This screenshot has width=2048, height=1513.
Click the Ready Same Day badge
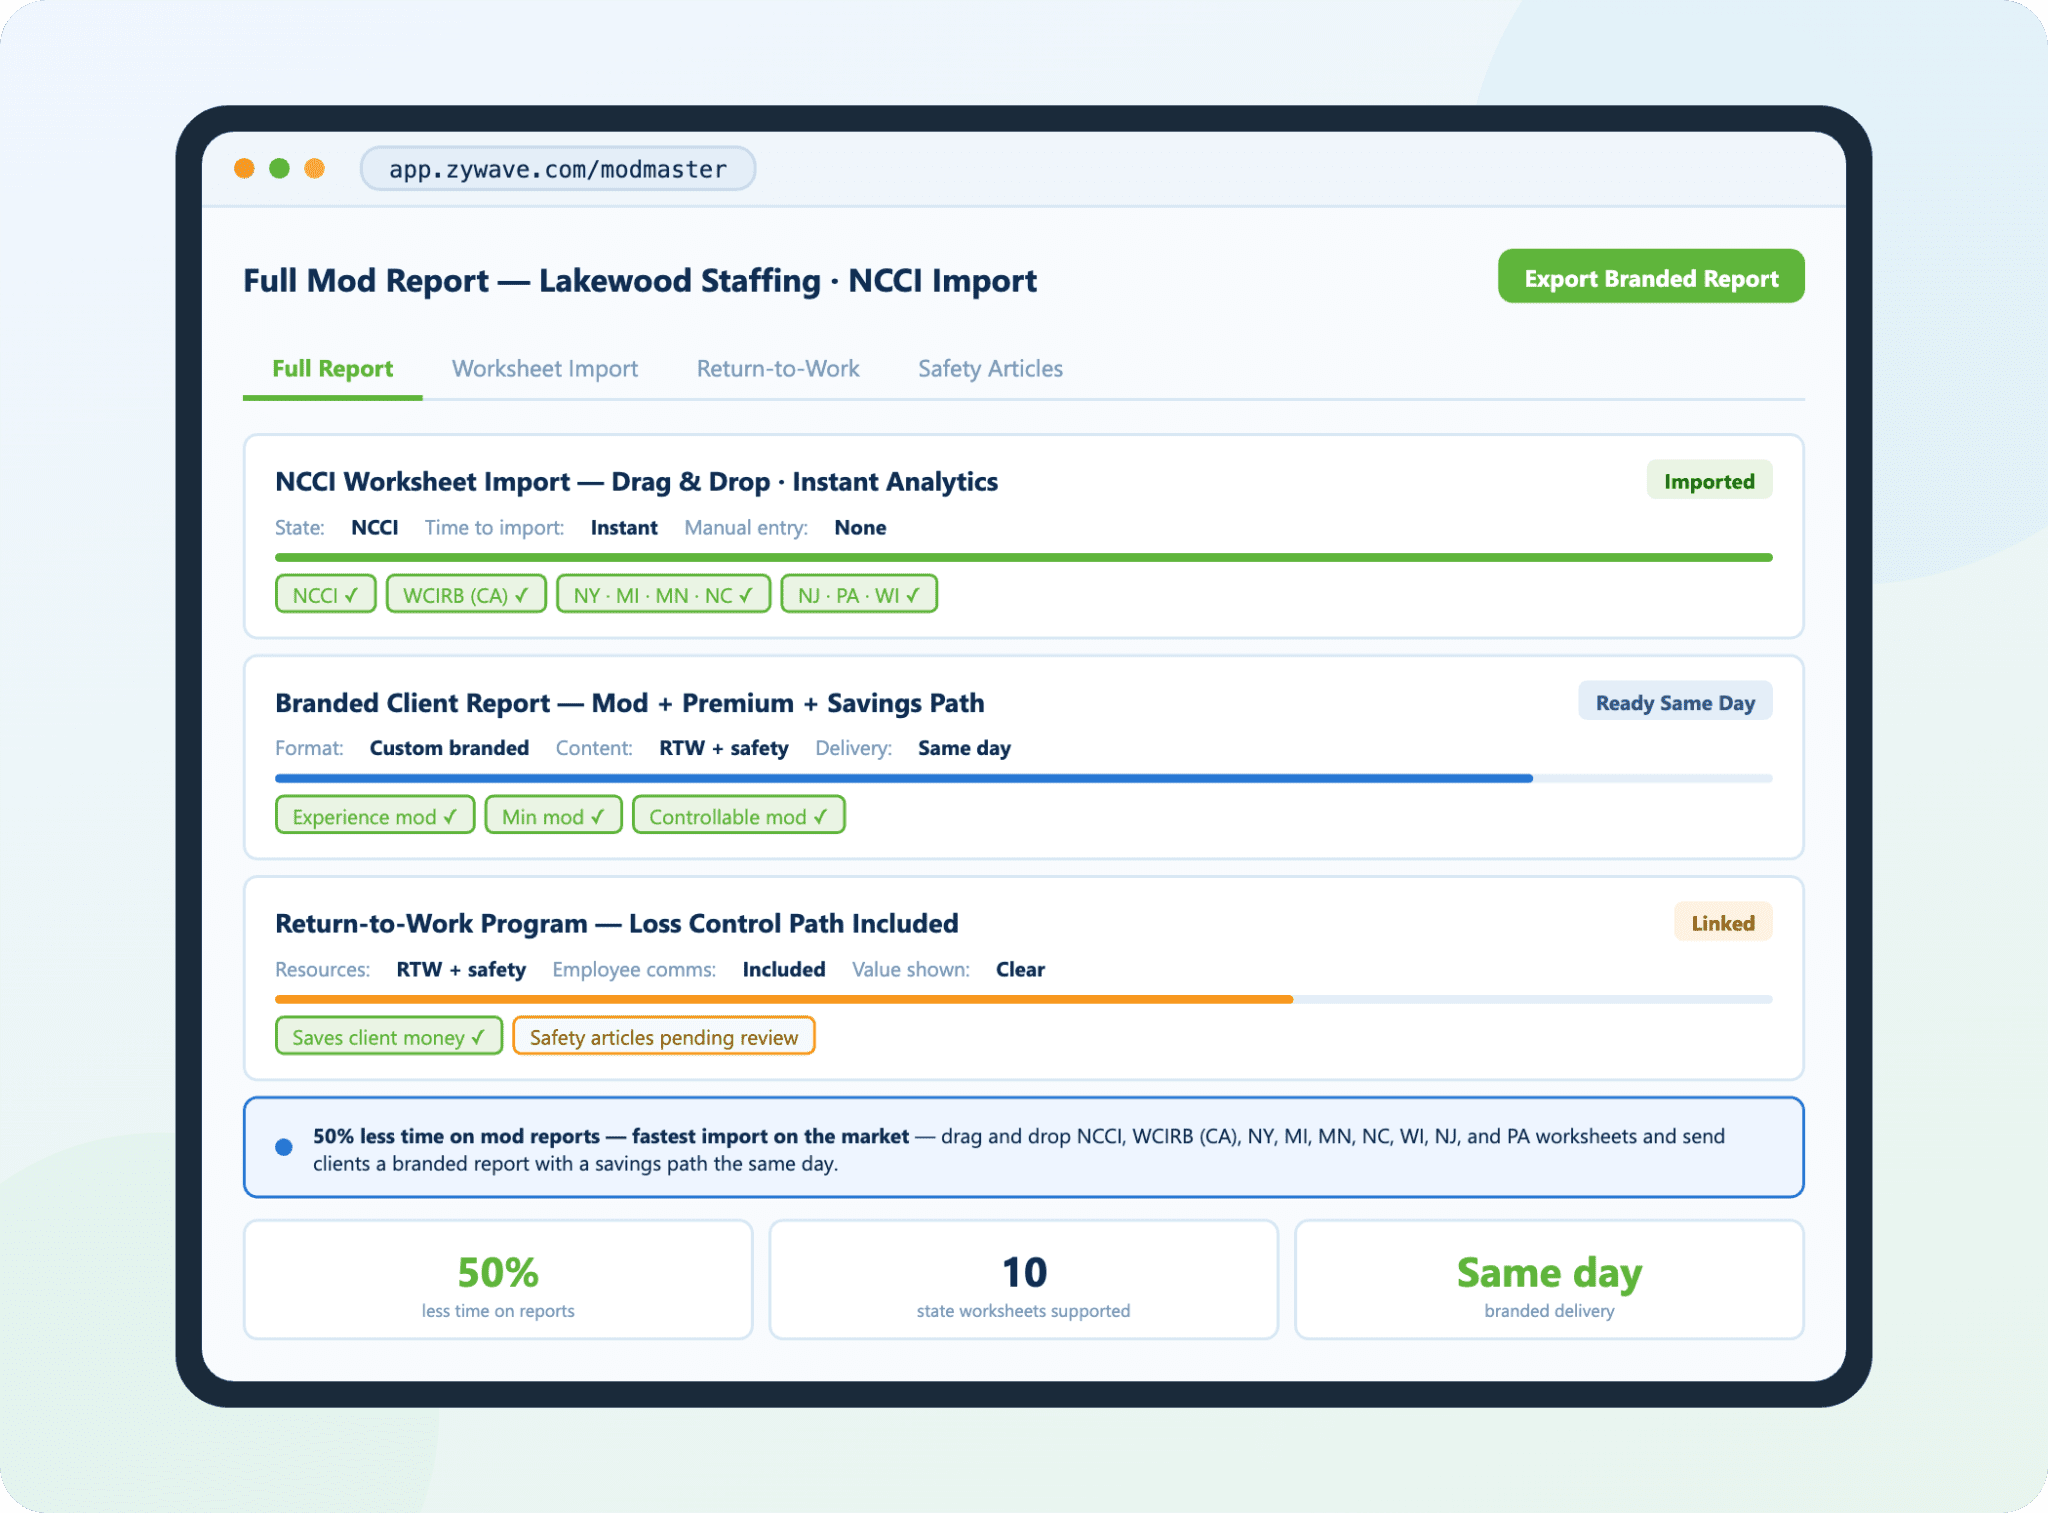(1674, 702)
